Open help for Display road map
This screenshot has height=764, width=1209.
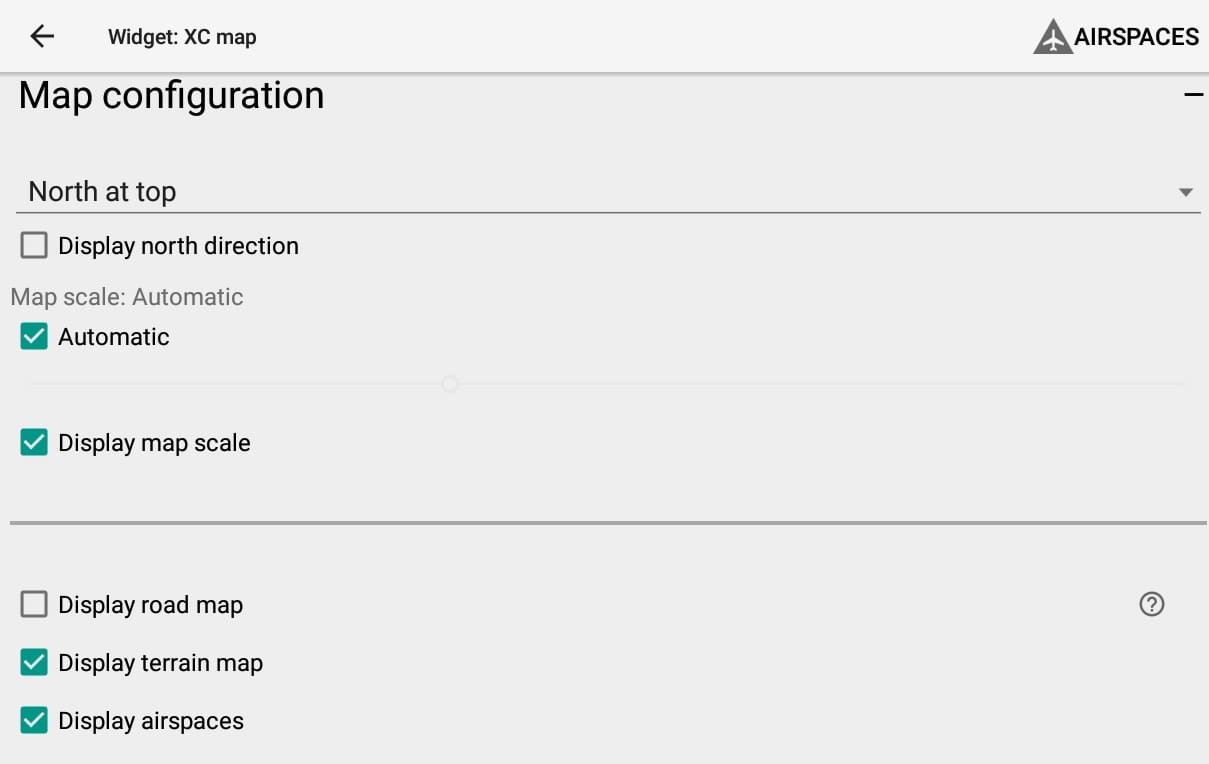tap(1152, 604)
